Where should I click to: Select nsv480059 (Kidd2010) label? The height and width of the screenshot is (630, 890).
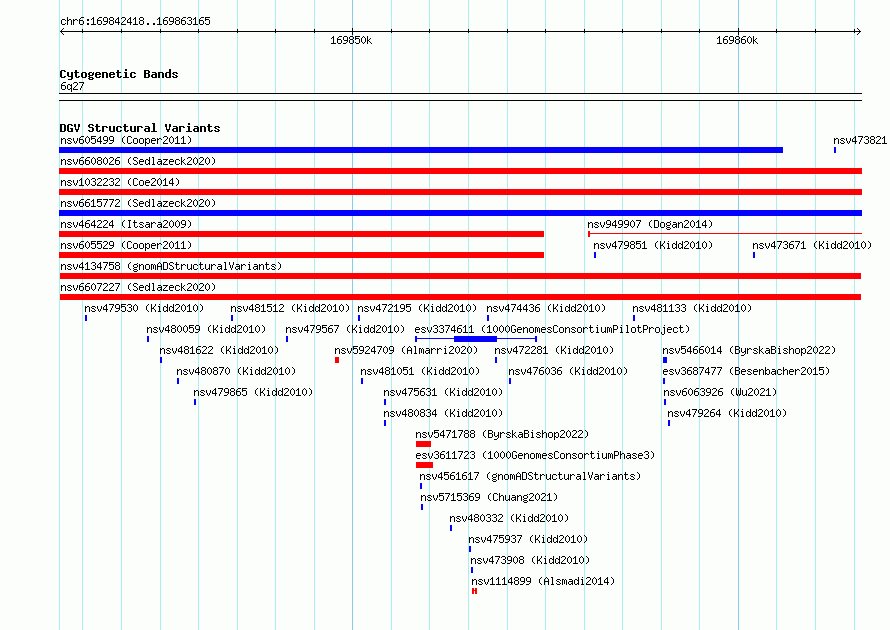(x=206, y=329)
